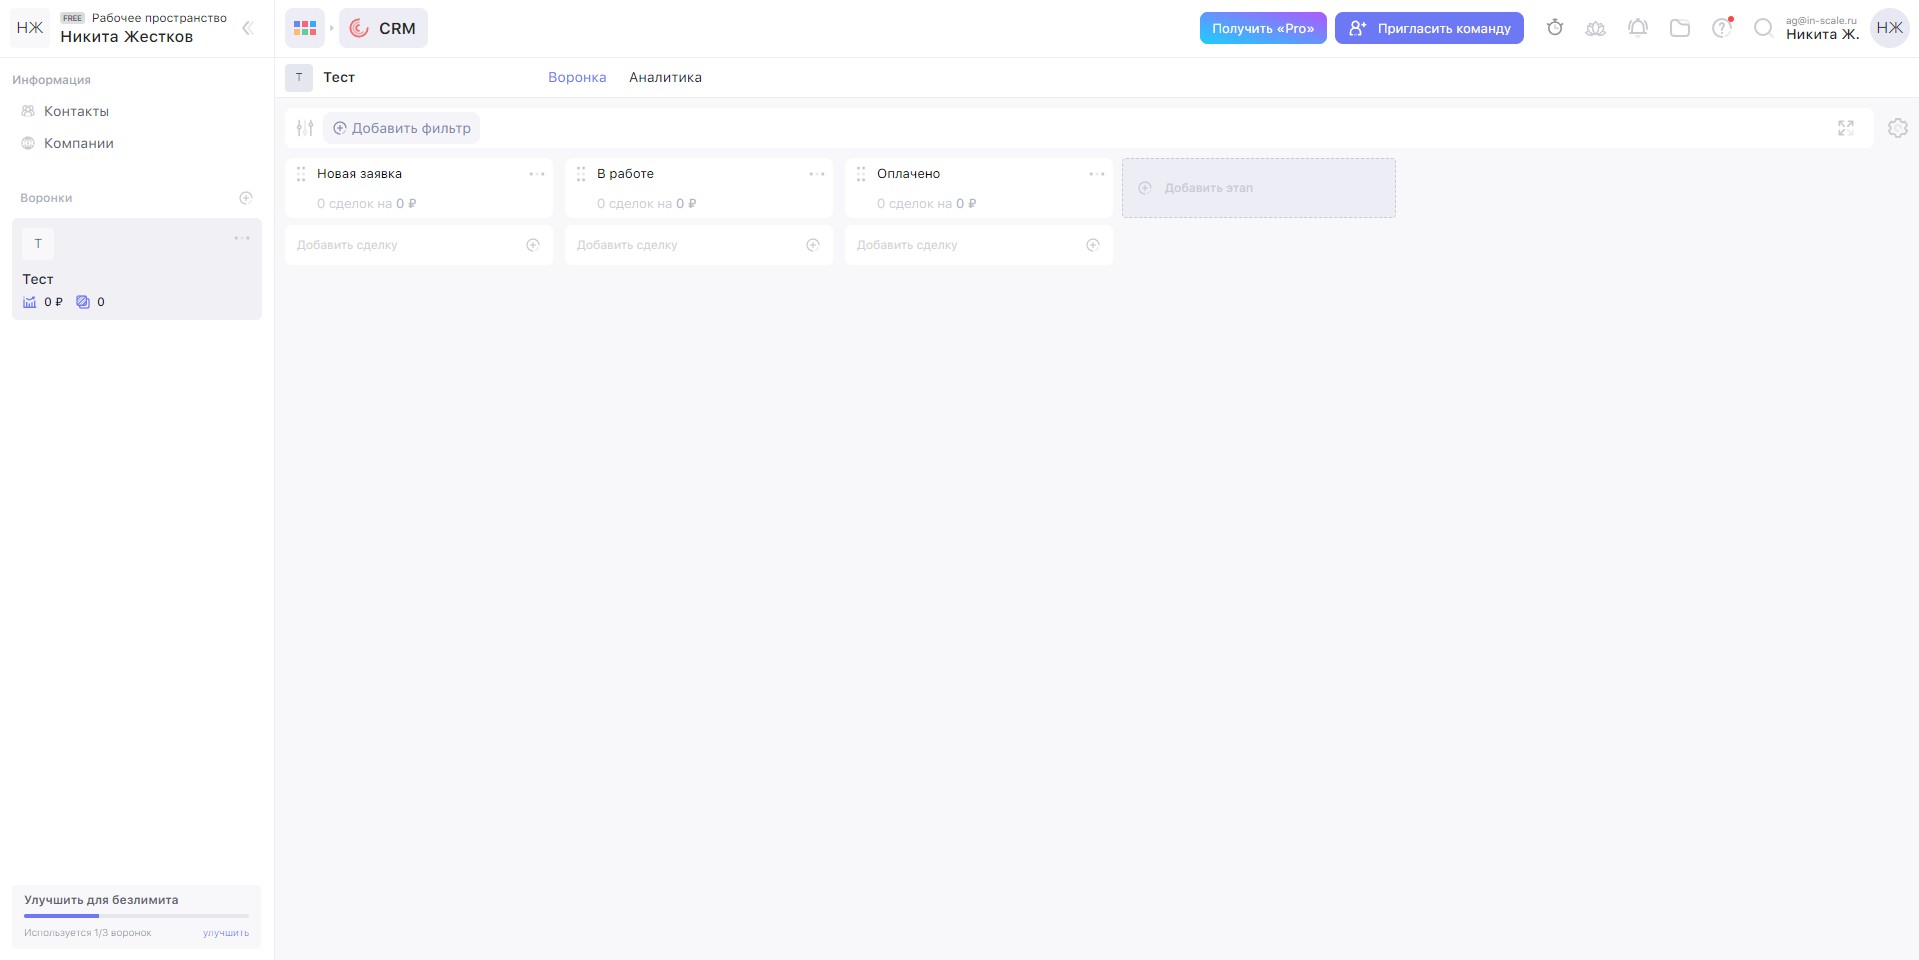Viewport: 1919px width, 960px height.
Task: Open the НЖ user avatar menu
Action: pos(1890,28)
